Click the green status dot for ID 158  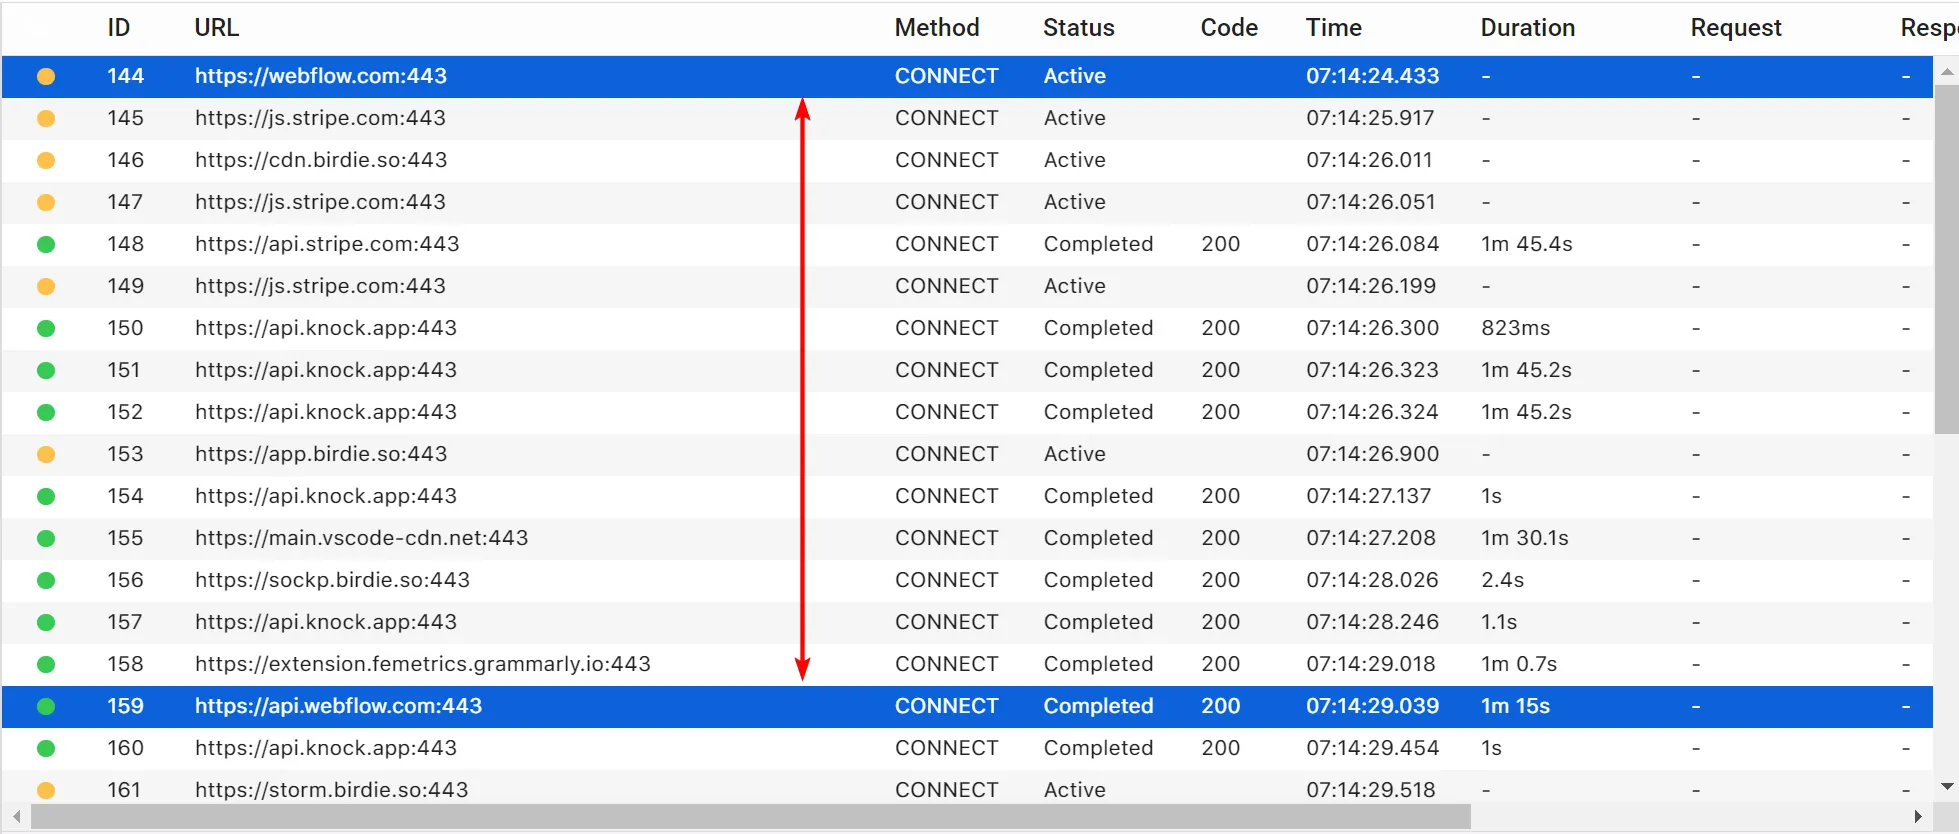coord(46,664)
